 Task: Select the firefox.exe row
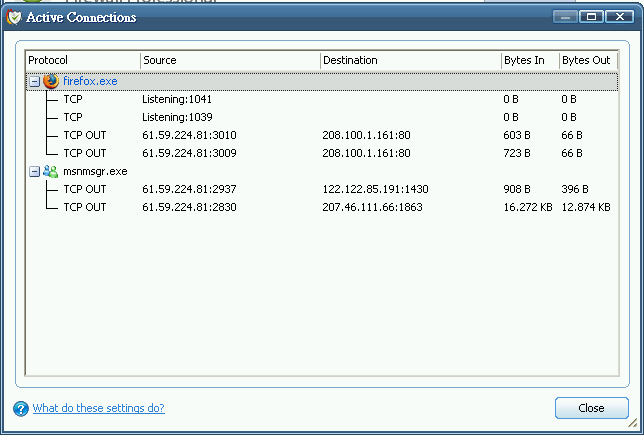pos(322,81)
